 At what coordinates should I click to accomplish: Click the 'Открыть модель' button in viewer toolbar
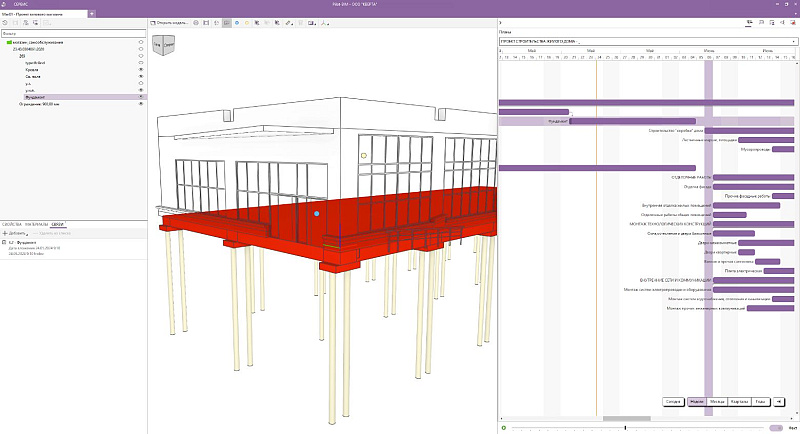point(169,23)
